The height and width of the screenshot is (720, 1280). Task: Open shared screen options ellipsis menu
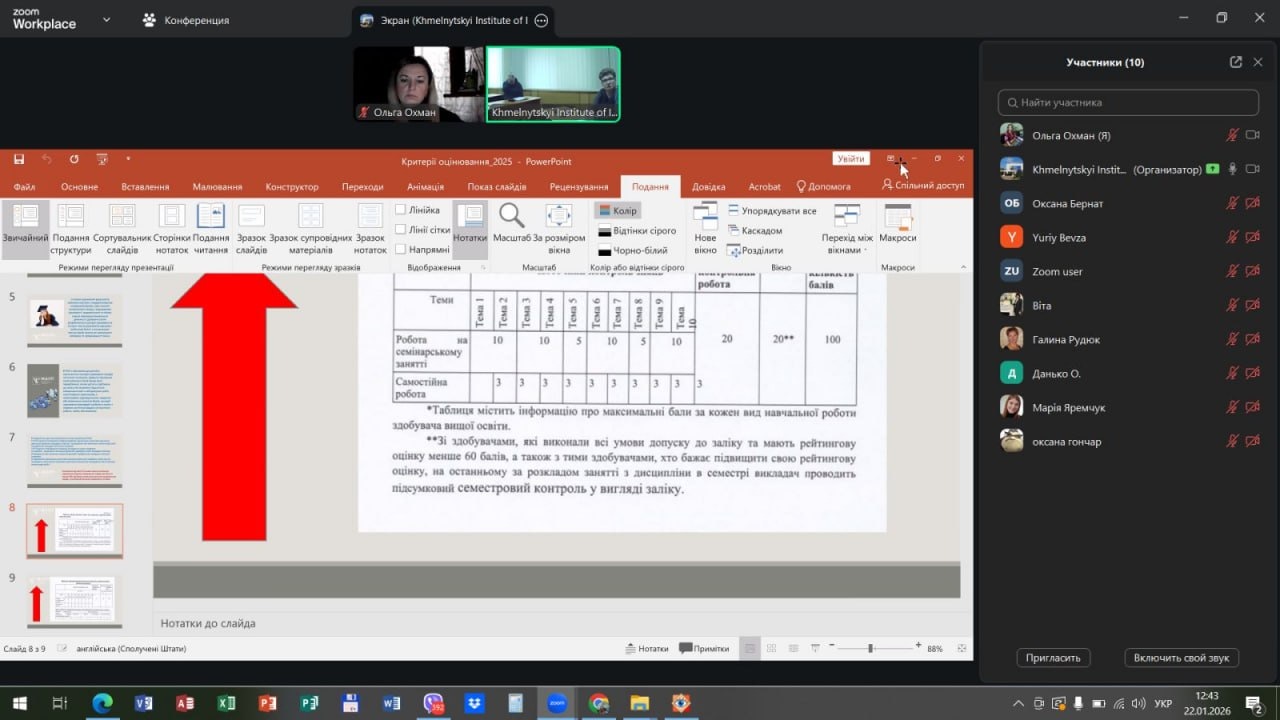pos(541,20)
